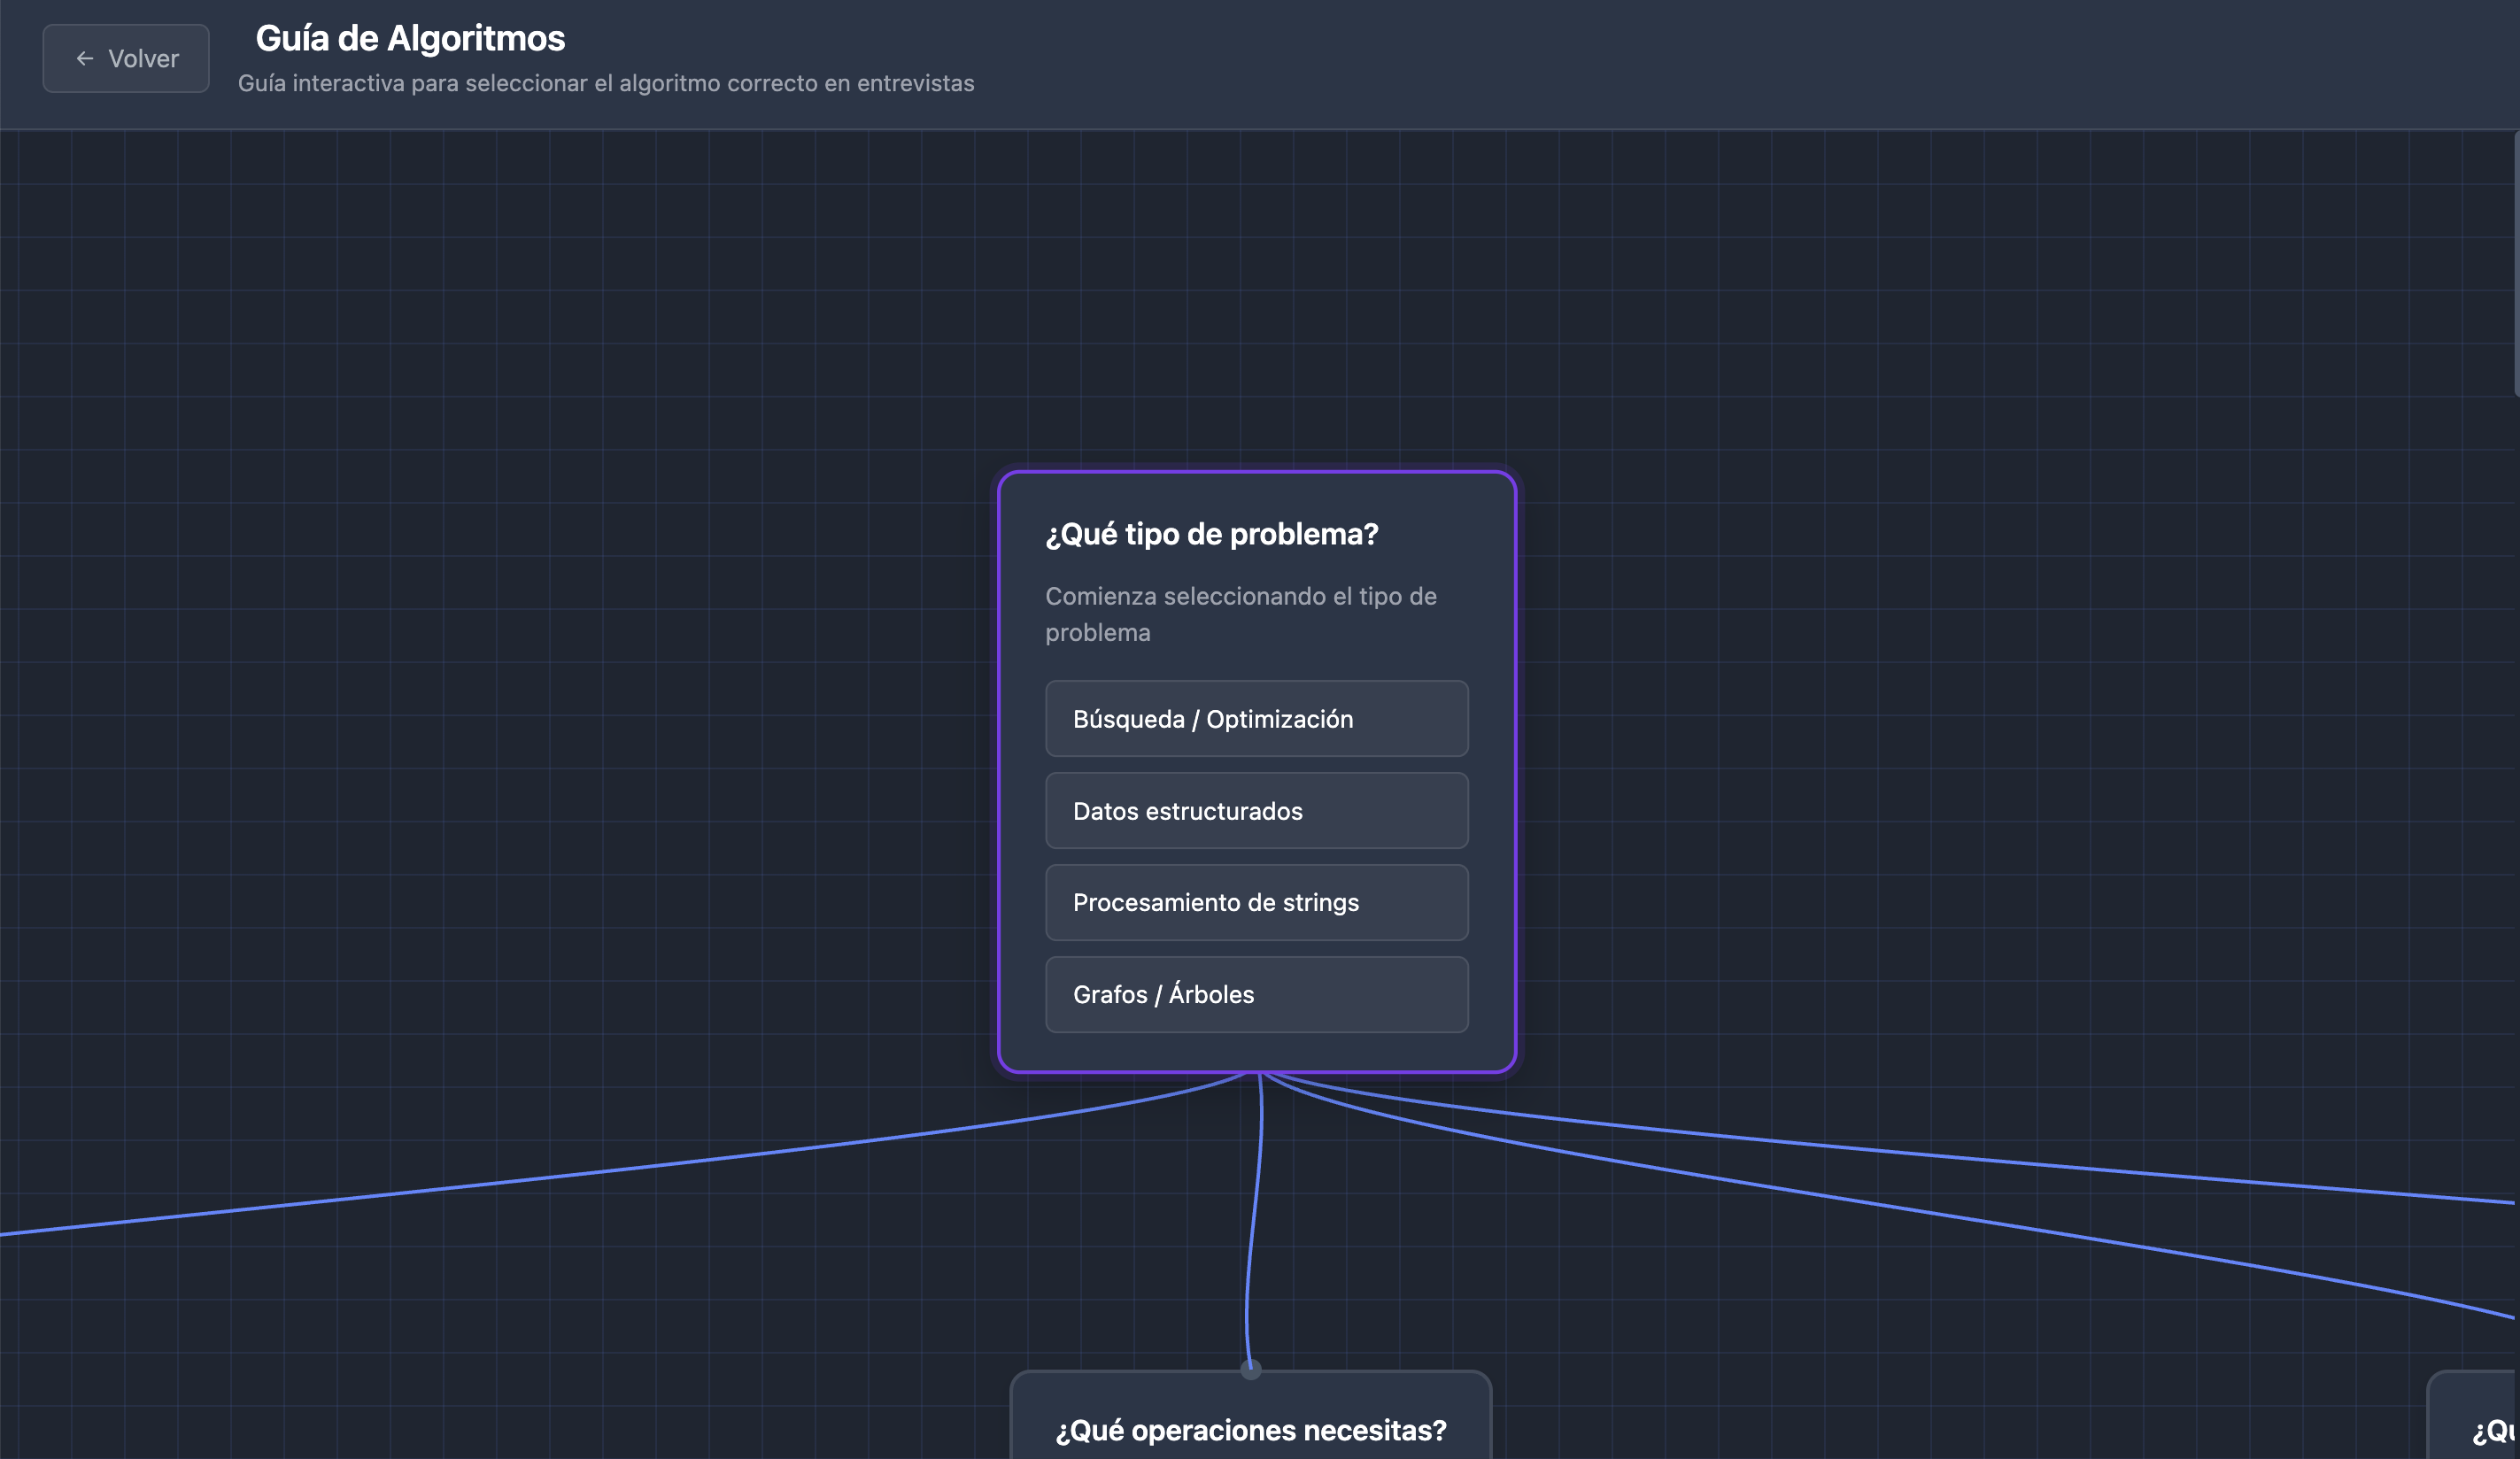2520x1459 pixels.
Task: Click the back arrow icon in Volver button
Action: pyautogui.click(x=84, y=58)
